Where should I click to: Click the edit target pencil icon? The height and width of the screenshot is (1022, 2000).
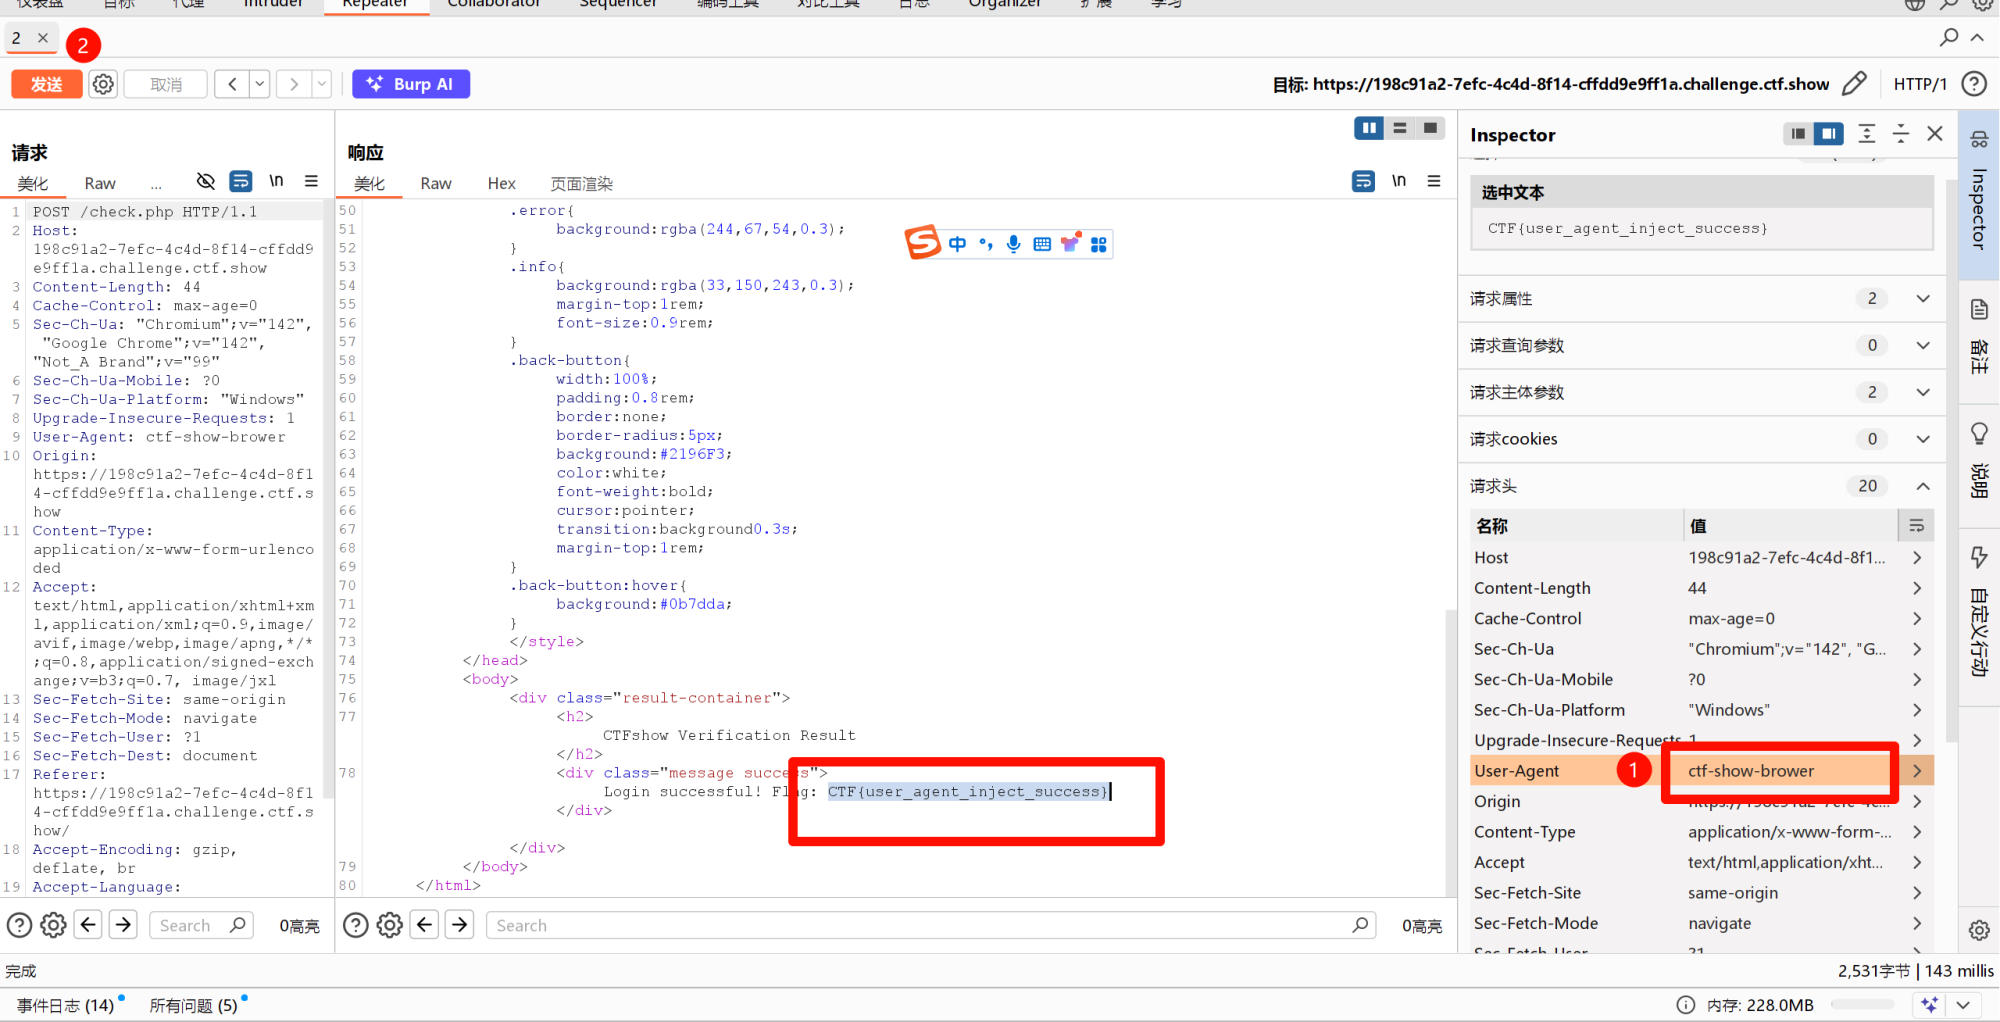pos(1854,84)
